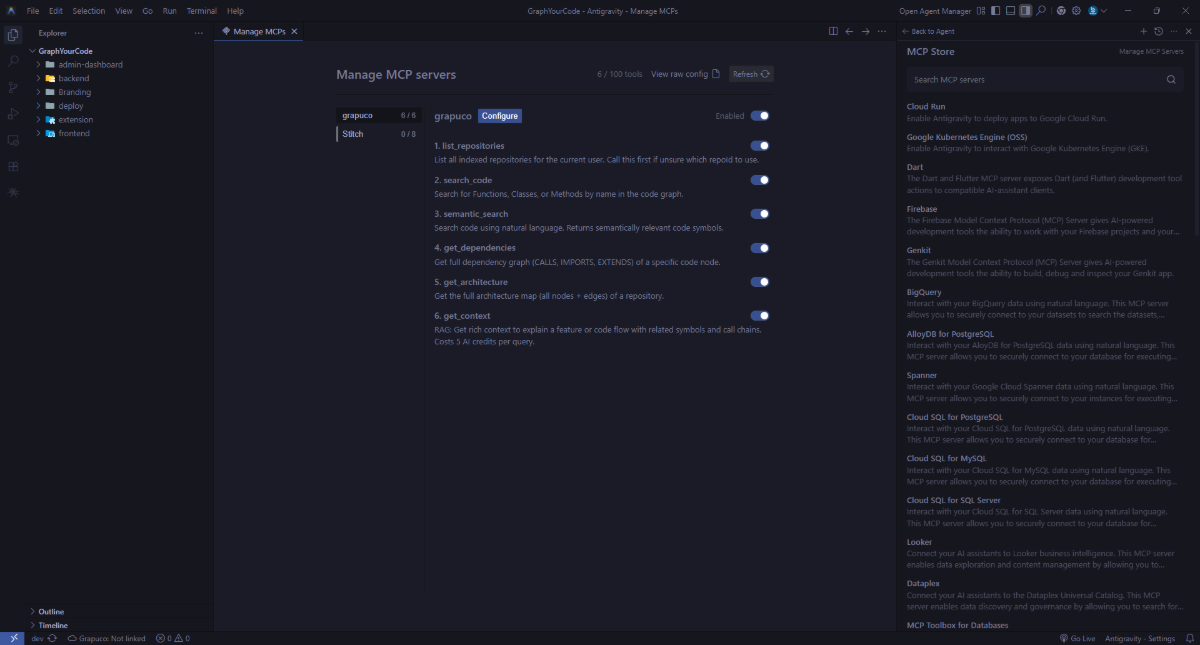The image size is (1200, 645).
Task: Click the search icon in MCP Store field
Action: [1171, 79]
